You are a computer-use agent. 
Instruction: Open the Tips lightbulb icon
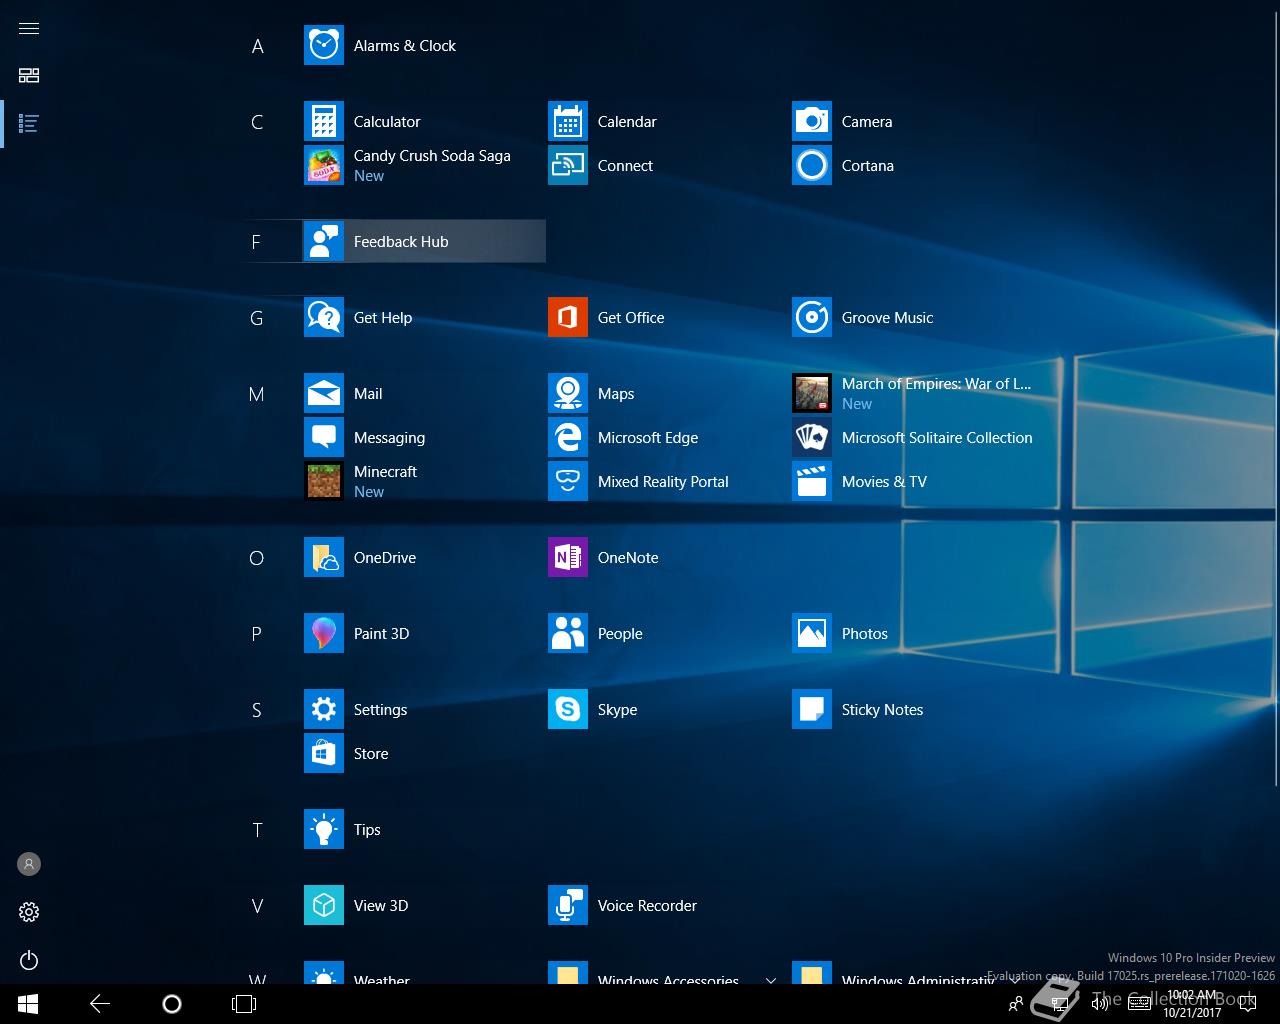(324, 830)
